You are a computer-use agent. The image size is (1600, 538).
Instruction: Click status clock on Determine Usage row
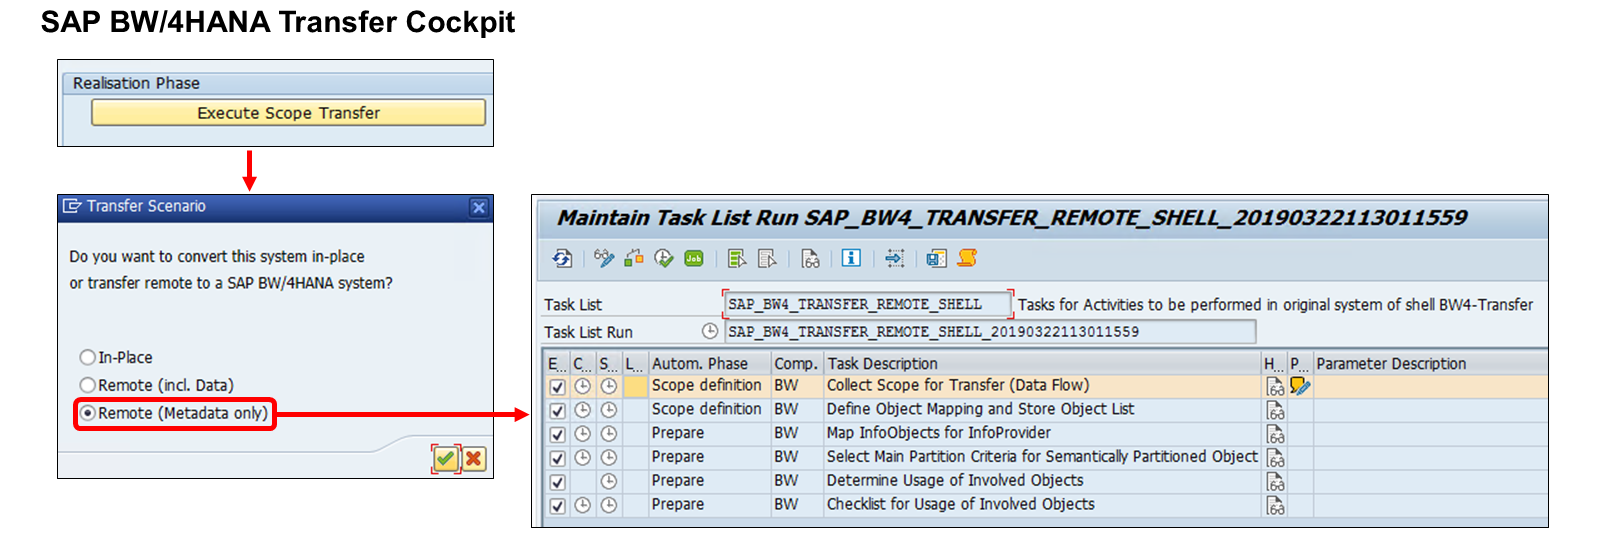tap(608, 481)
